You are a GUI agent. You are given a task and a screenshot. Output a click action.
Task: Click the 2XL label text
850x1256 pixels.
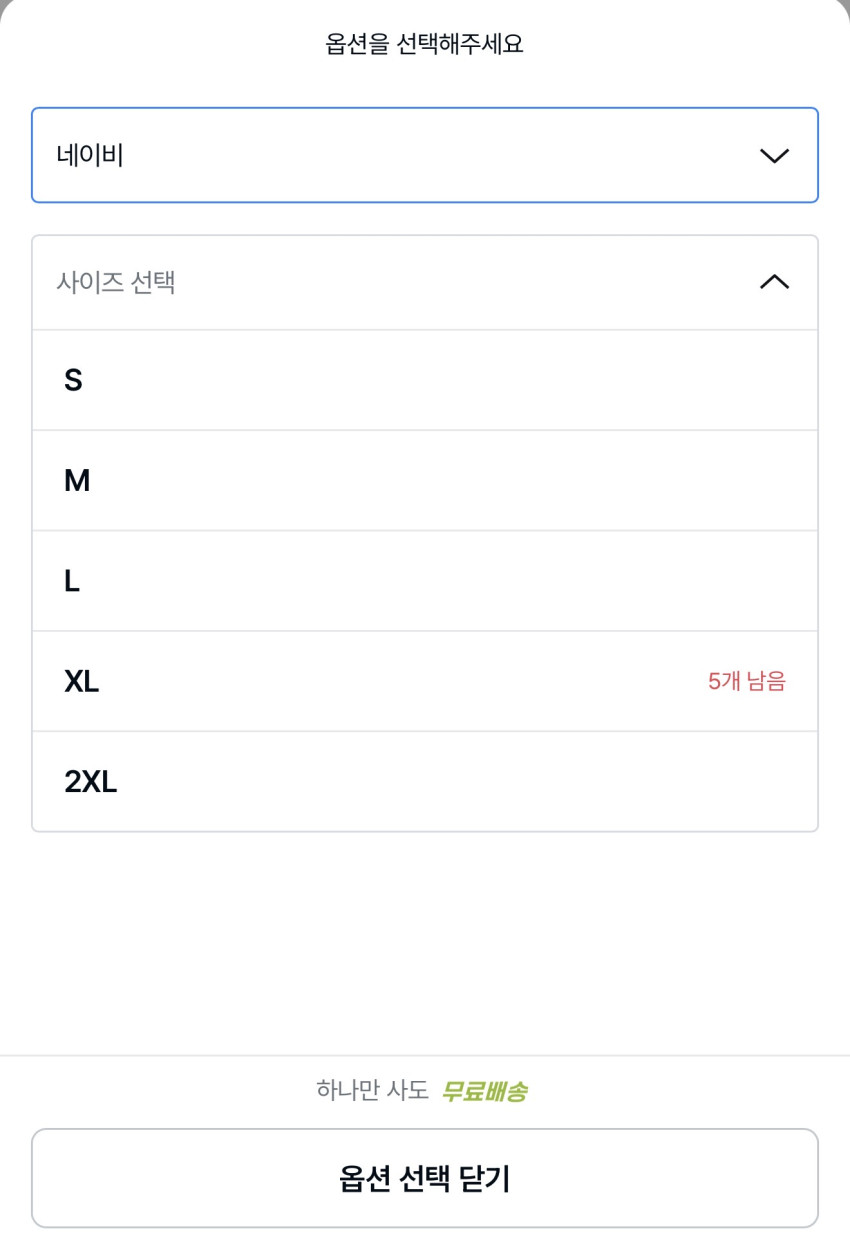(x=90, y=781)
